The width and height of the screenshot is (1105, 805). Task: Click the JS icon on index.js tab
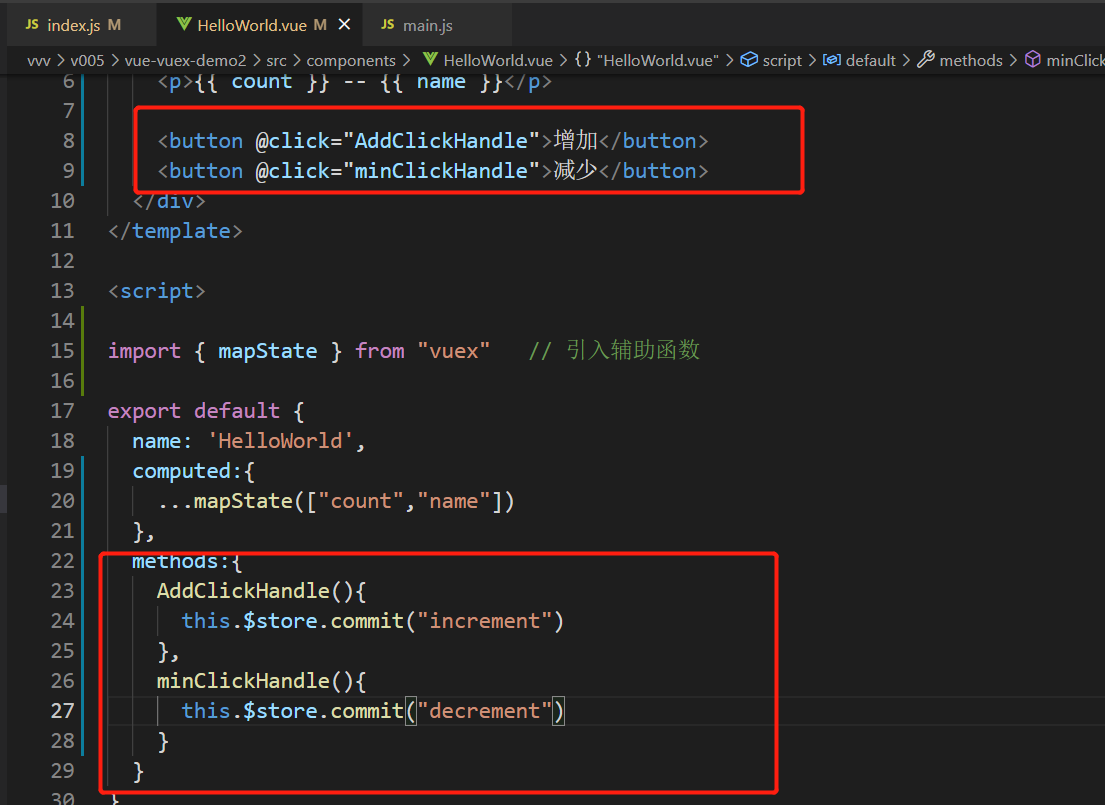tap(32, 25)
